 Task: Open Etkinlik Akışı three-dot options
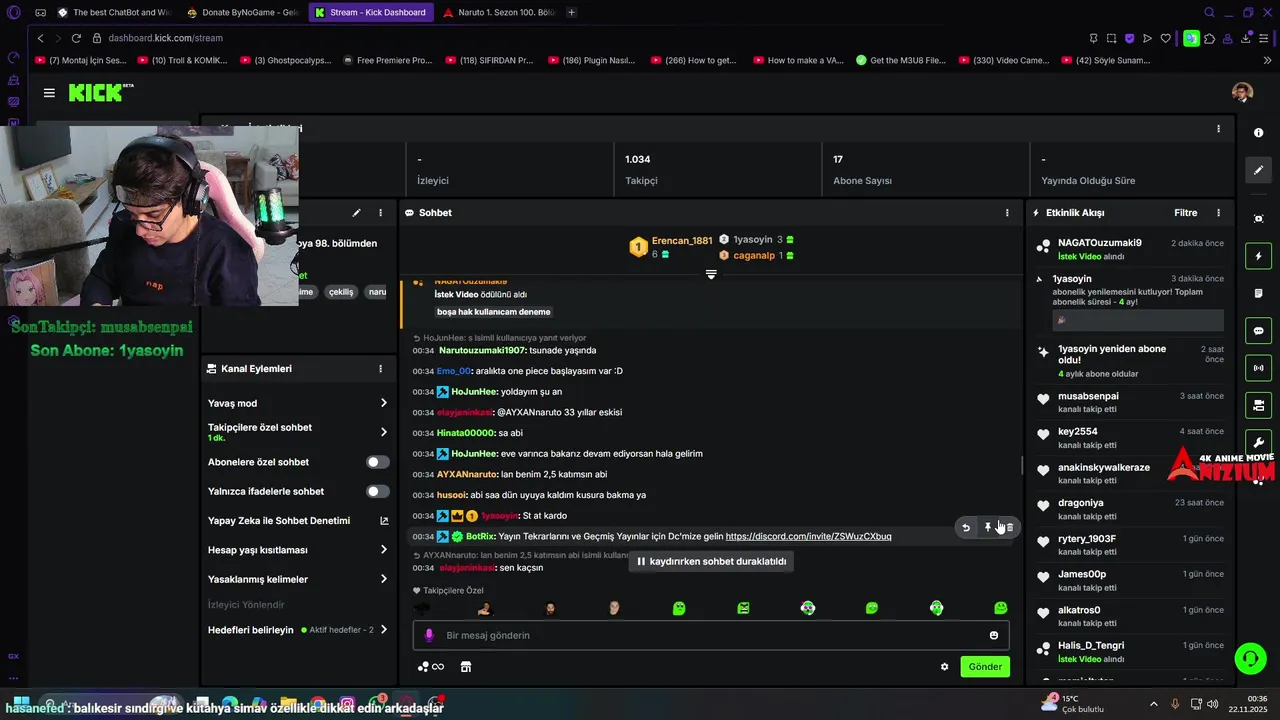pos(1218,213)
